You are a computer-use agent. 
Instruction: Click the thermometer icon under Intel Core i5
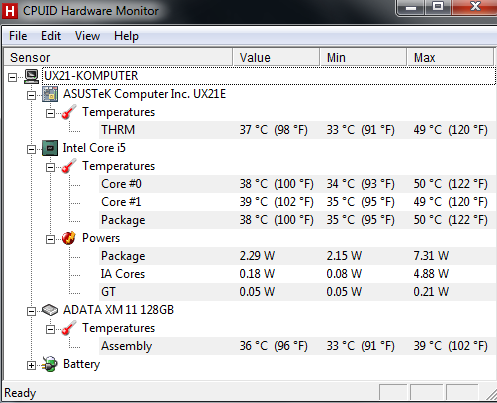pos(69,166)
